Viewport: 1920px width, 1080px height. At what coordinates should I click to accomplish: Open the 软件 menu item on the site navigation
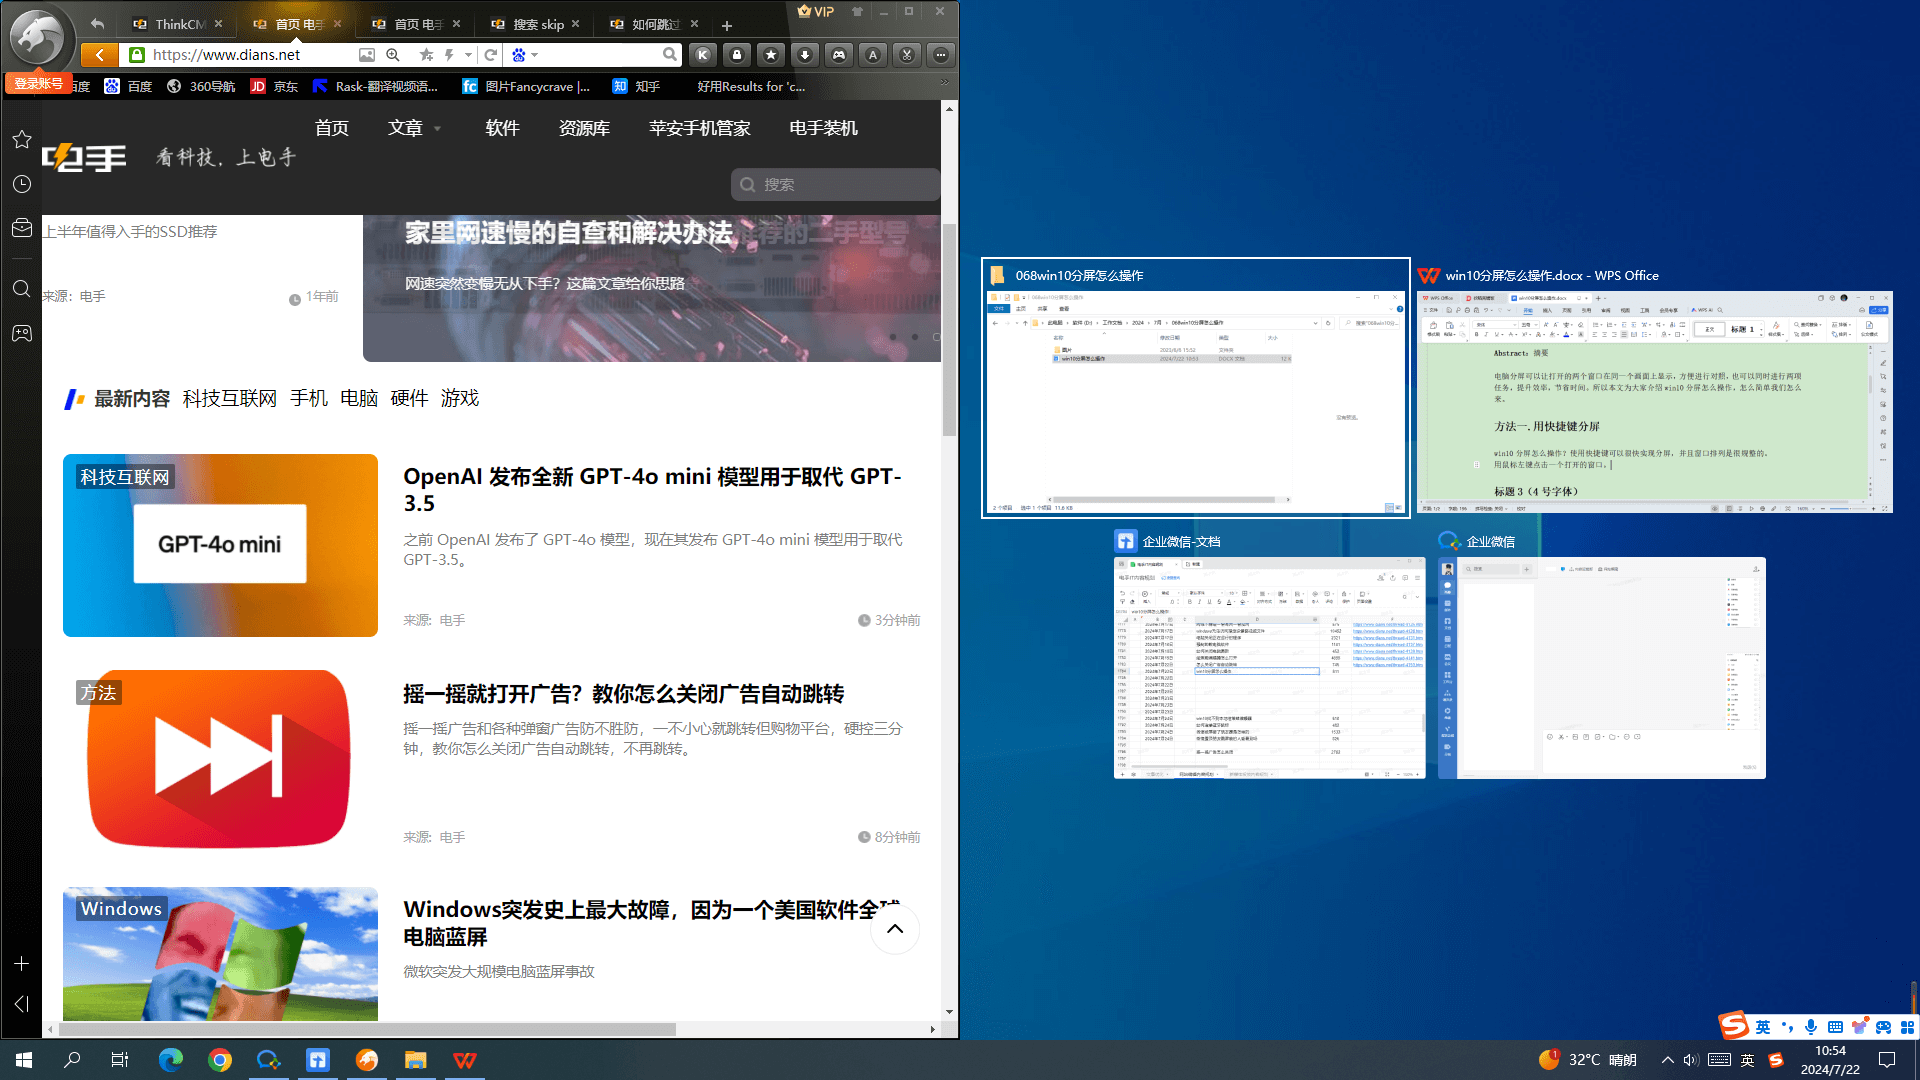click(502, 128)
